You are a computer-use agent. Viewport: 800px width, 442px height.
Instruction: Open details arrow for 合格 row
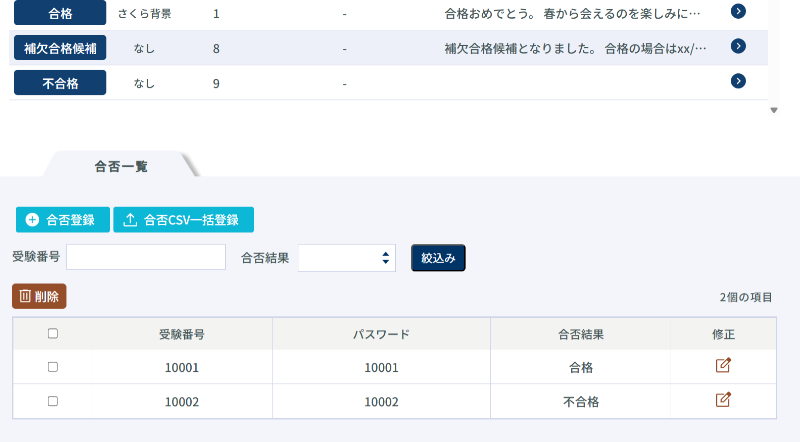point(738,11)
